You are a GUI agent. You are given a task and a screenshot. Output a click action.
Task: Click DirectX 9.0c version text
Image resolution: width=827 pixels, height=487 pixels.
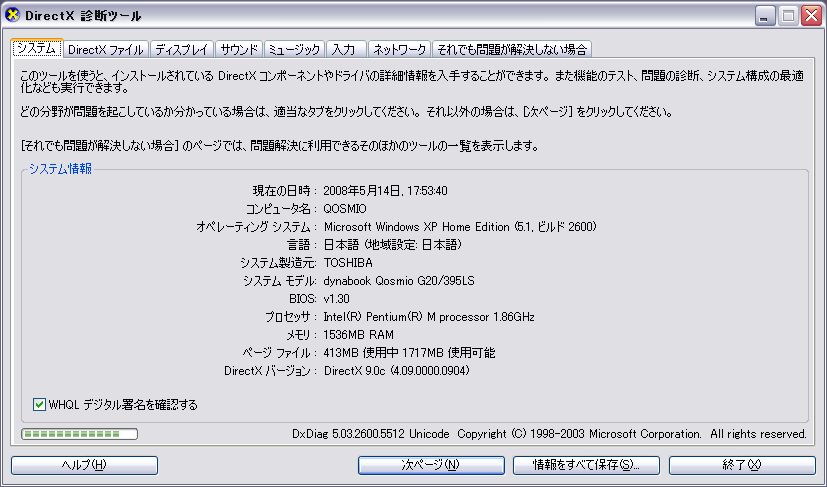tap(397, 371)
